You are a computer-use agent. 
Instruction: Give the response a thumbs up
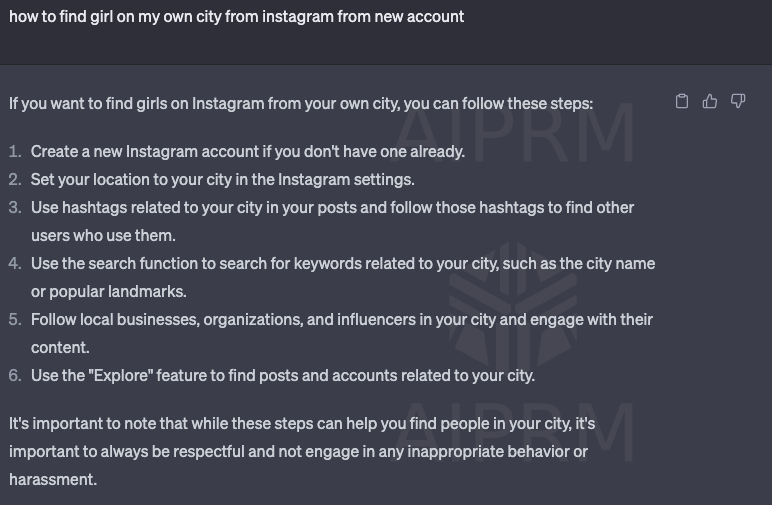pos(709,101)
